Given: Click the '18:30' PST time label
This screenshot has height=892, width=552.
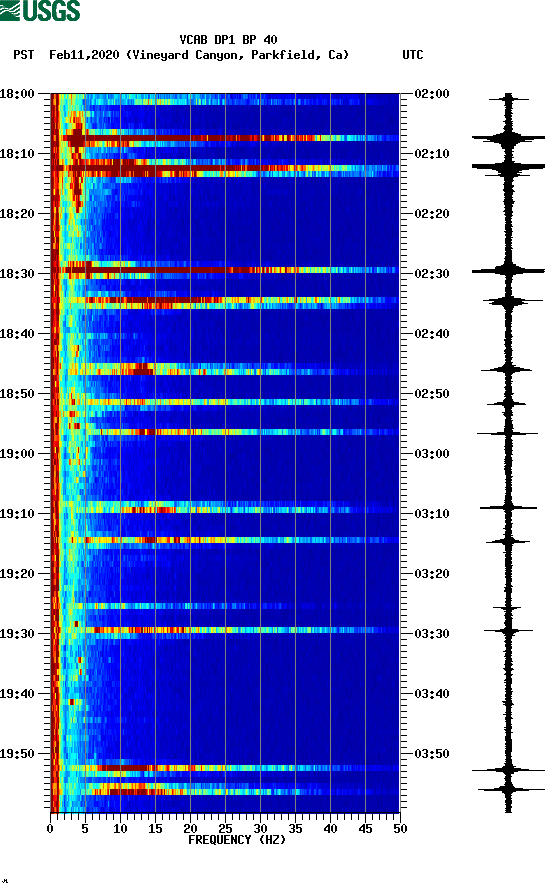Looking at the screenshot, I should (17, 274).
